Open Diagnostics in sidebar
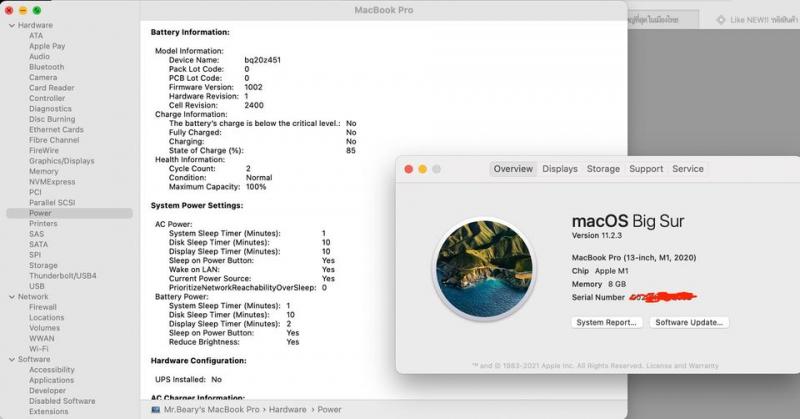 point(50,109)
